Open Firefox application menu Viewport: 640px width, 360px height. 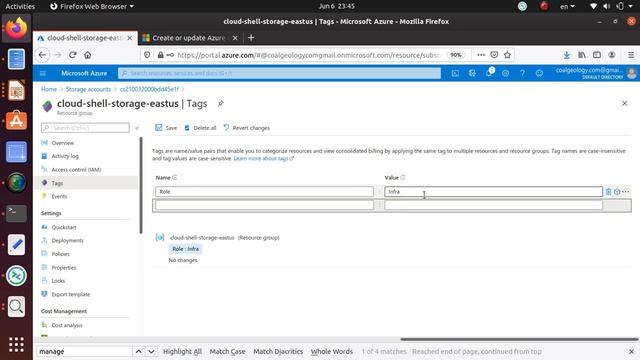click(631, 55)
